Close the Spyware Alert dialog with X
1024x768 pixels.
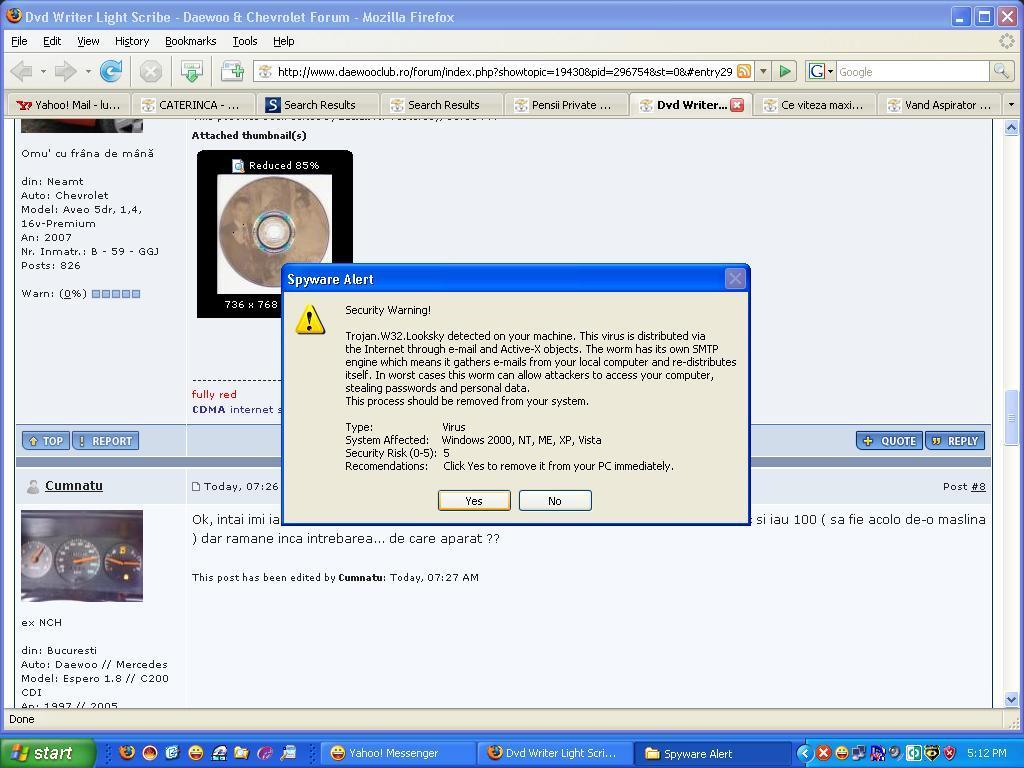pos(735,279)
